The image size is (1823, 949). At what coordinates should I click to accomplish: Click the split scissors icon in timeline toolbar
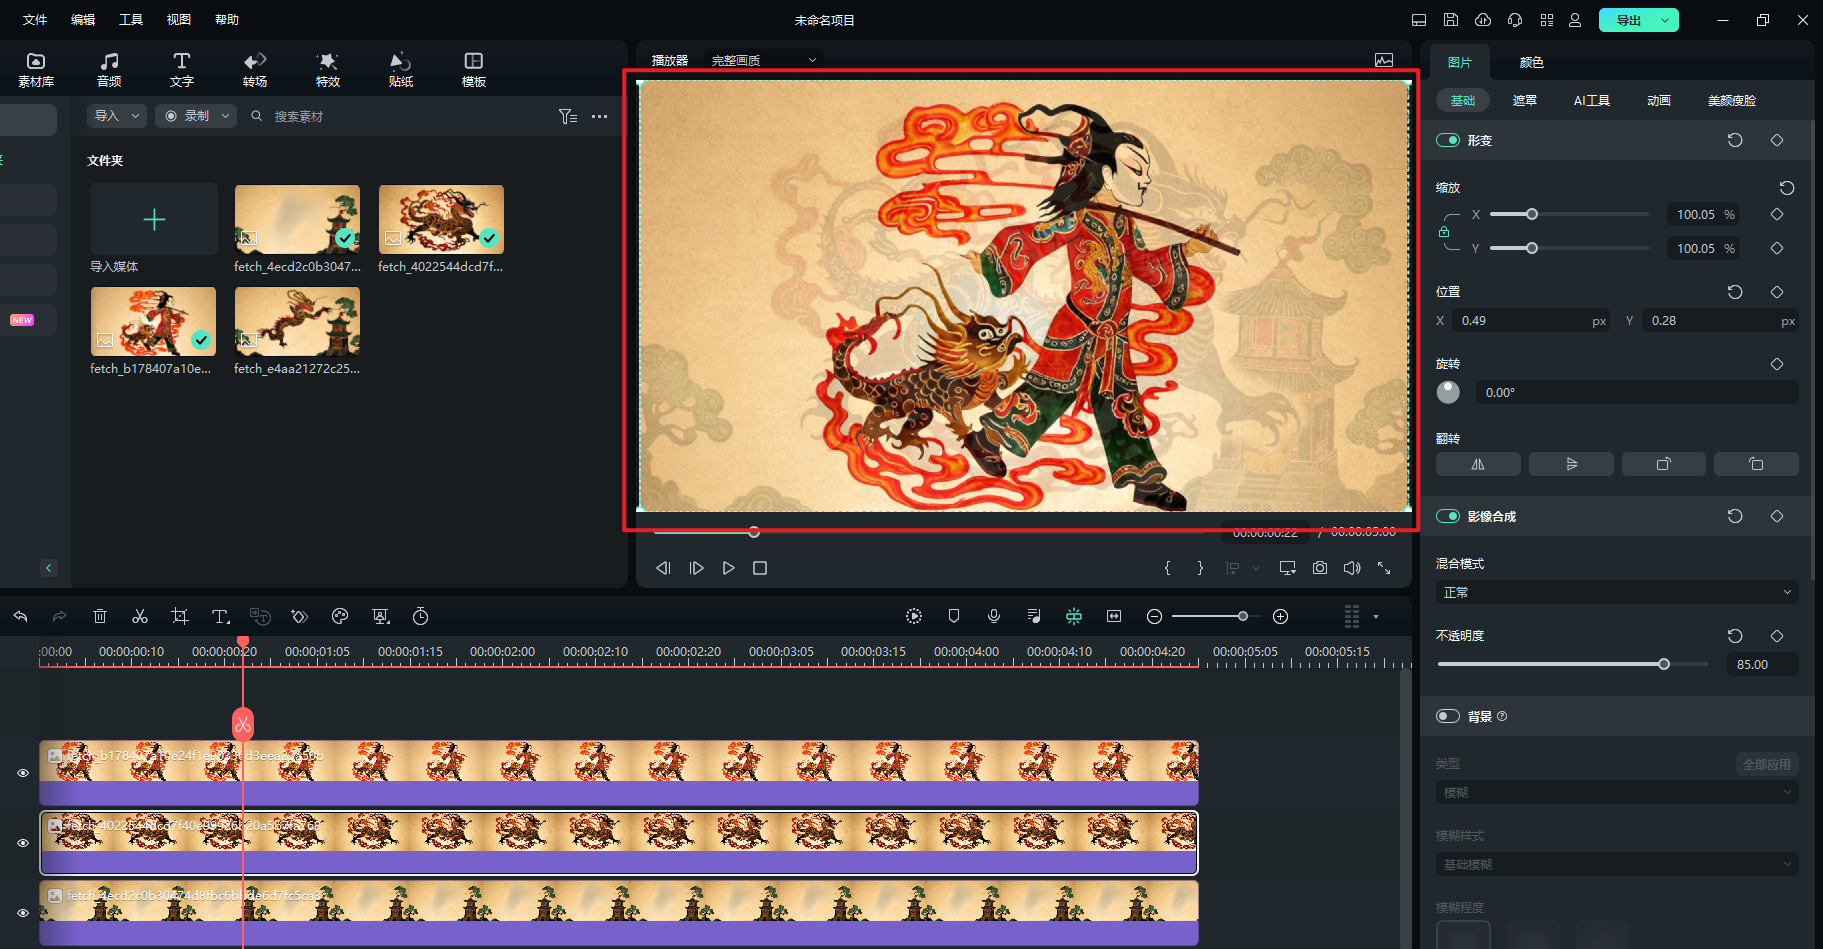[140, 616]
